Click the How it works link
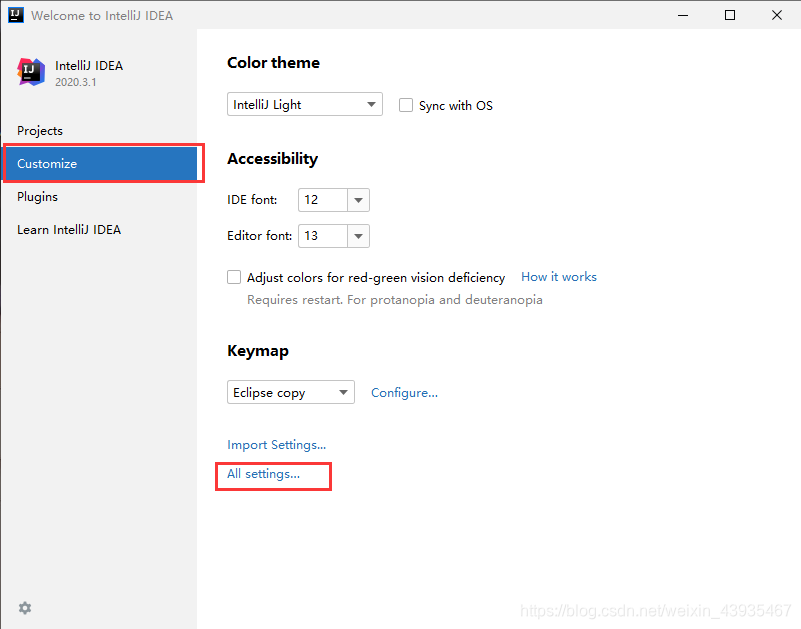The image size is (801, 629). click(559, 276)
